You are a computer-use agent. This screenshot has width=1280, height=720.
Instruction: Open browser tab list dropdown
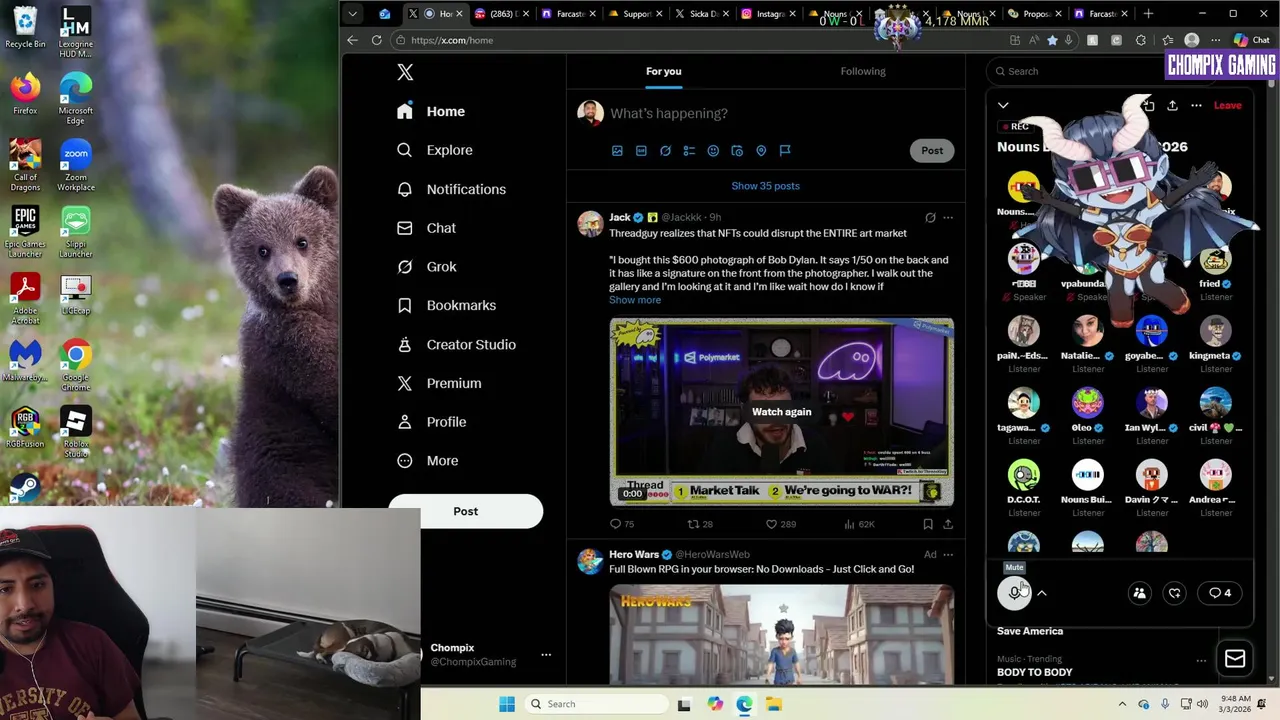pyautogui.click(x=352, y=14)
